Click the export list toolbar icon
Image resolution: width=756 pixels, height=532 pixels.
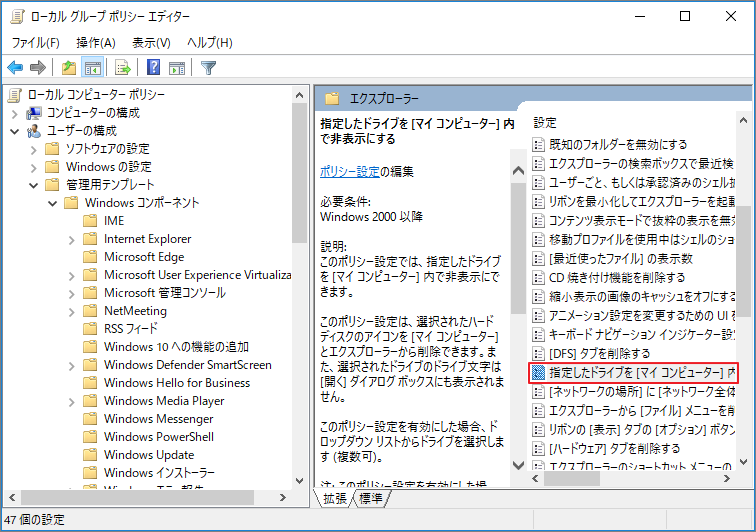(123, 68)
